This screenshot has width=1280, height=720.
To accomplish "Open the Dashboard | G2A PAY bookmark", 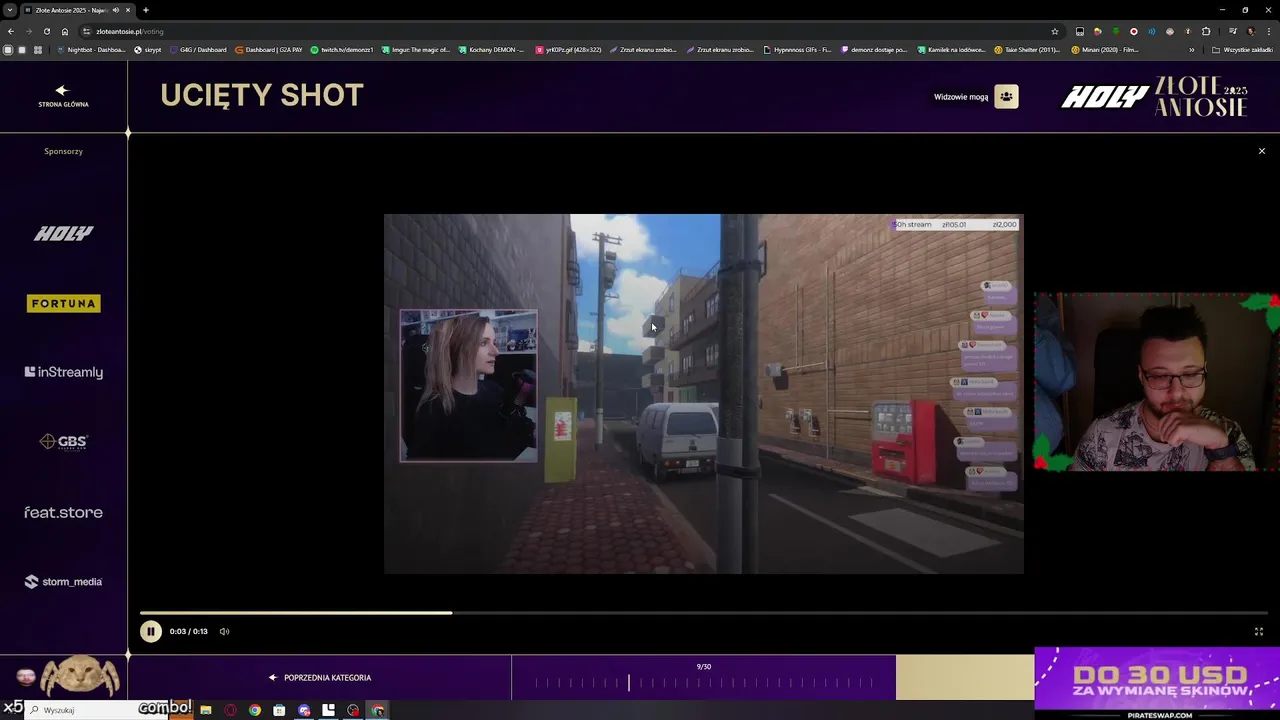I will (x=269, y=50).
